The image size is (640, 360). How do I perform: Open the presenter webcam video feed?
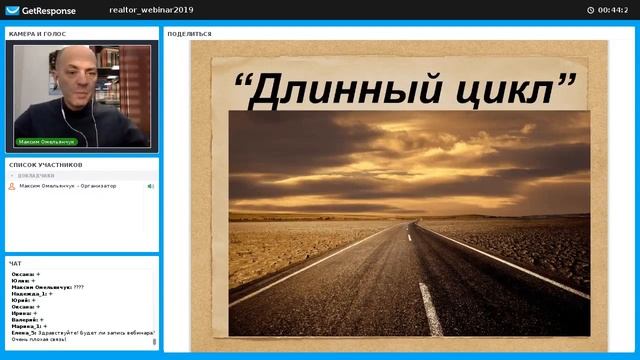coord(82,96)
